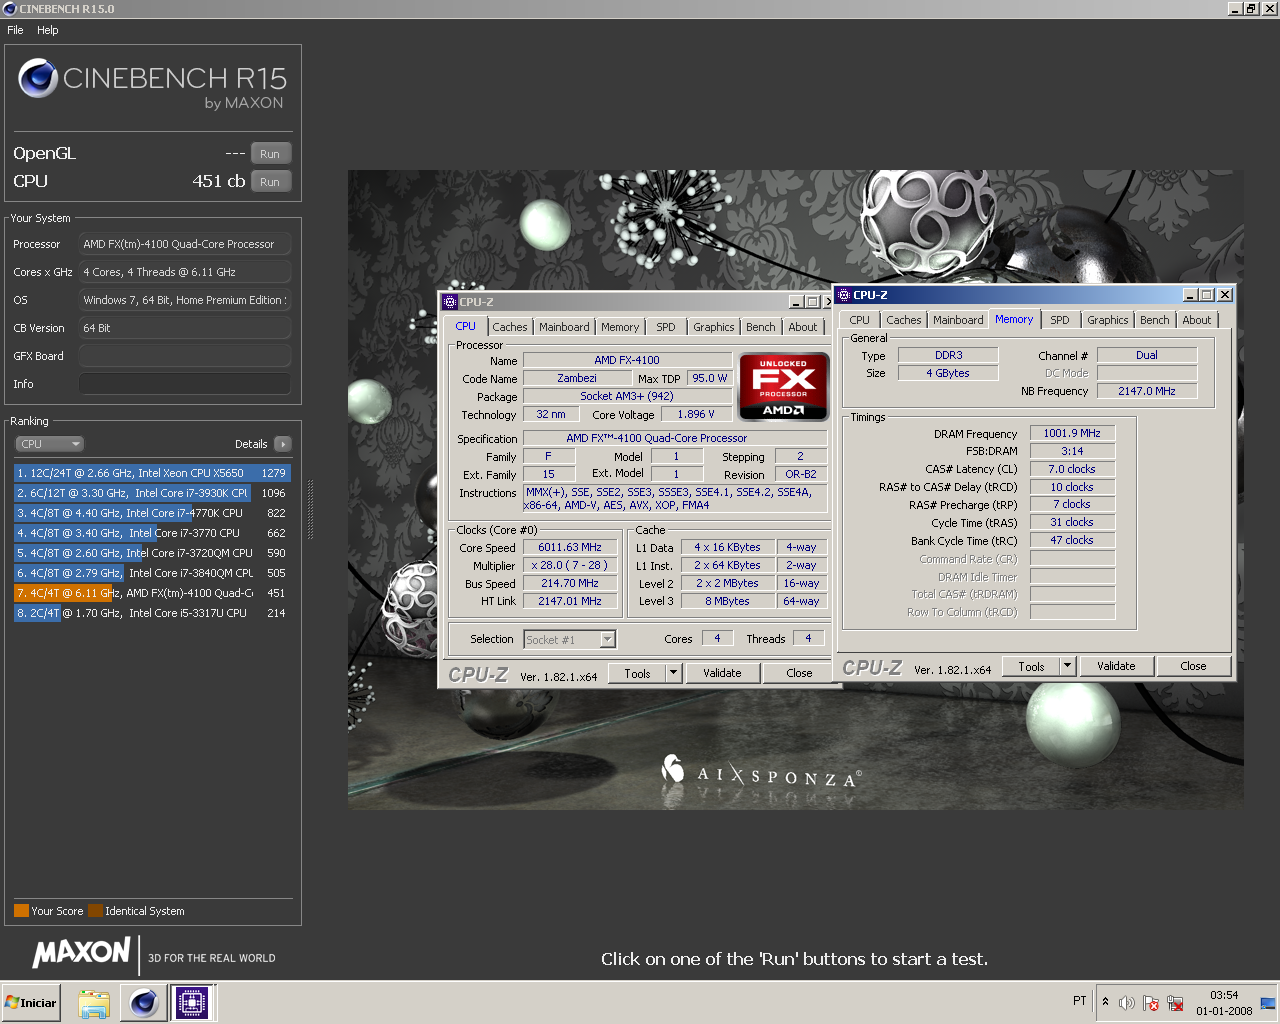
Task: Click the CPU-Z title bar icon of back window
Action: coord(450,302)
